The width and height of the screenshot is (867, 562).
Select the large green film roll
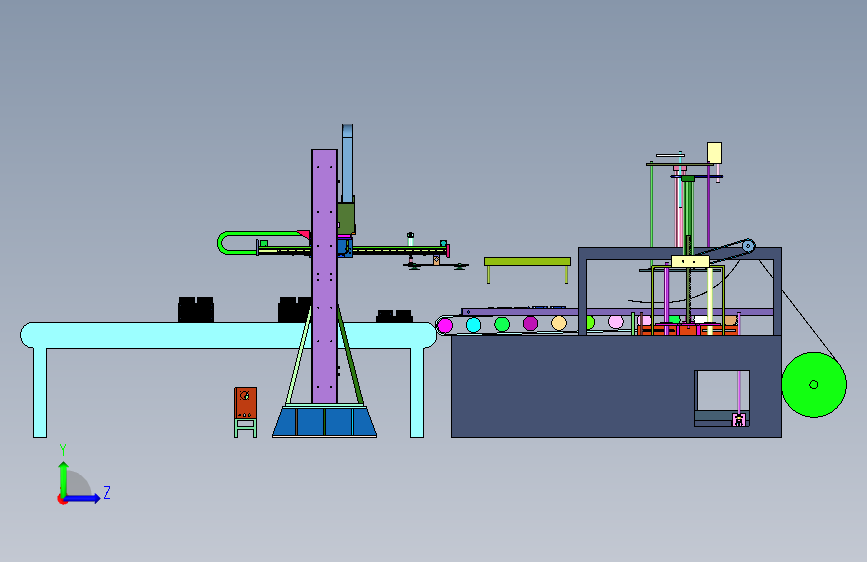814,384
